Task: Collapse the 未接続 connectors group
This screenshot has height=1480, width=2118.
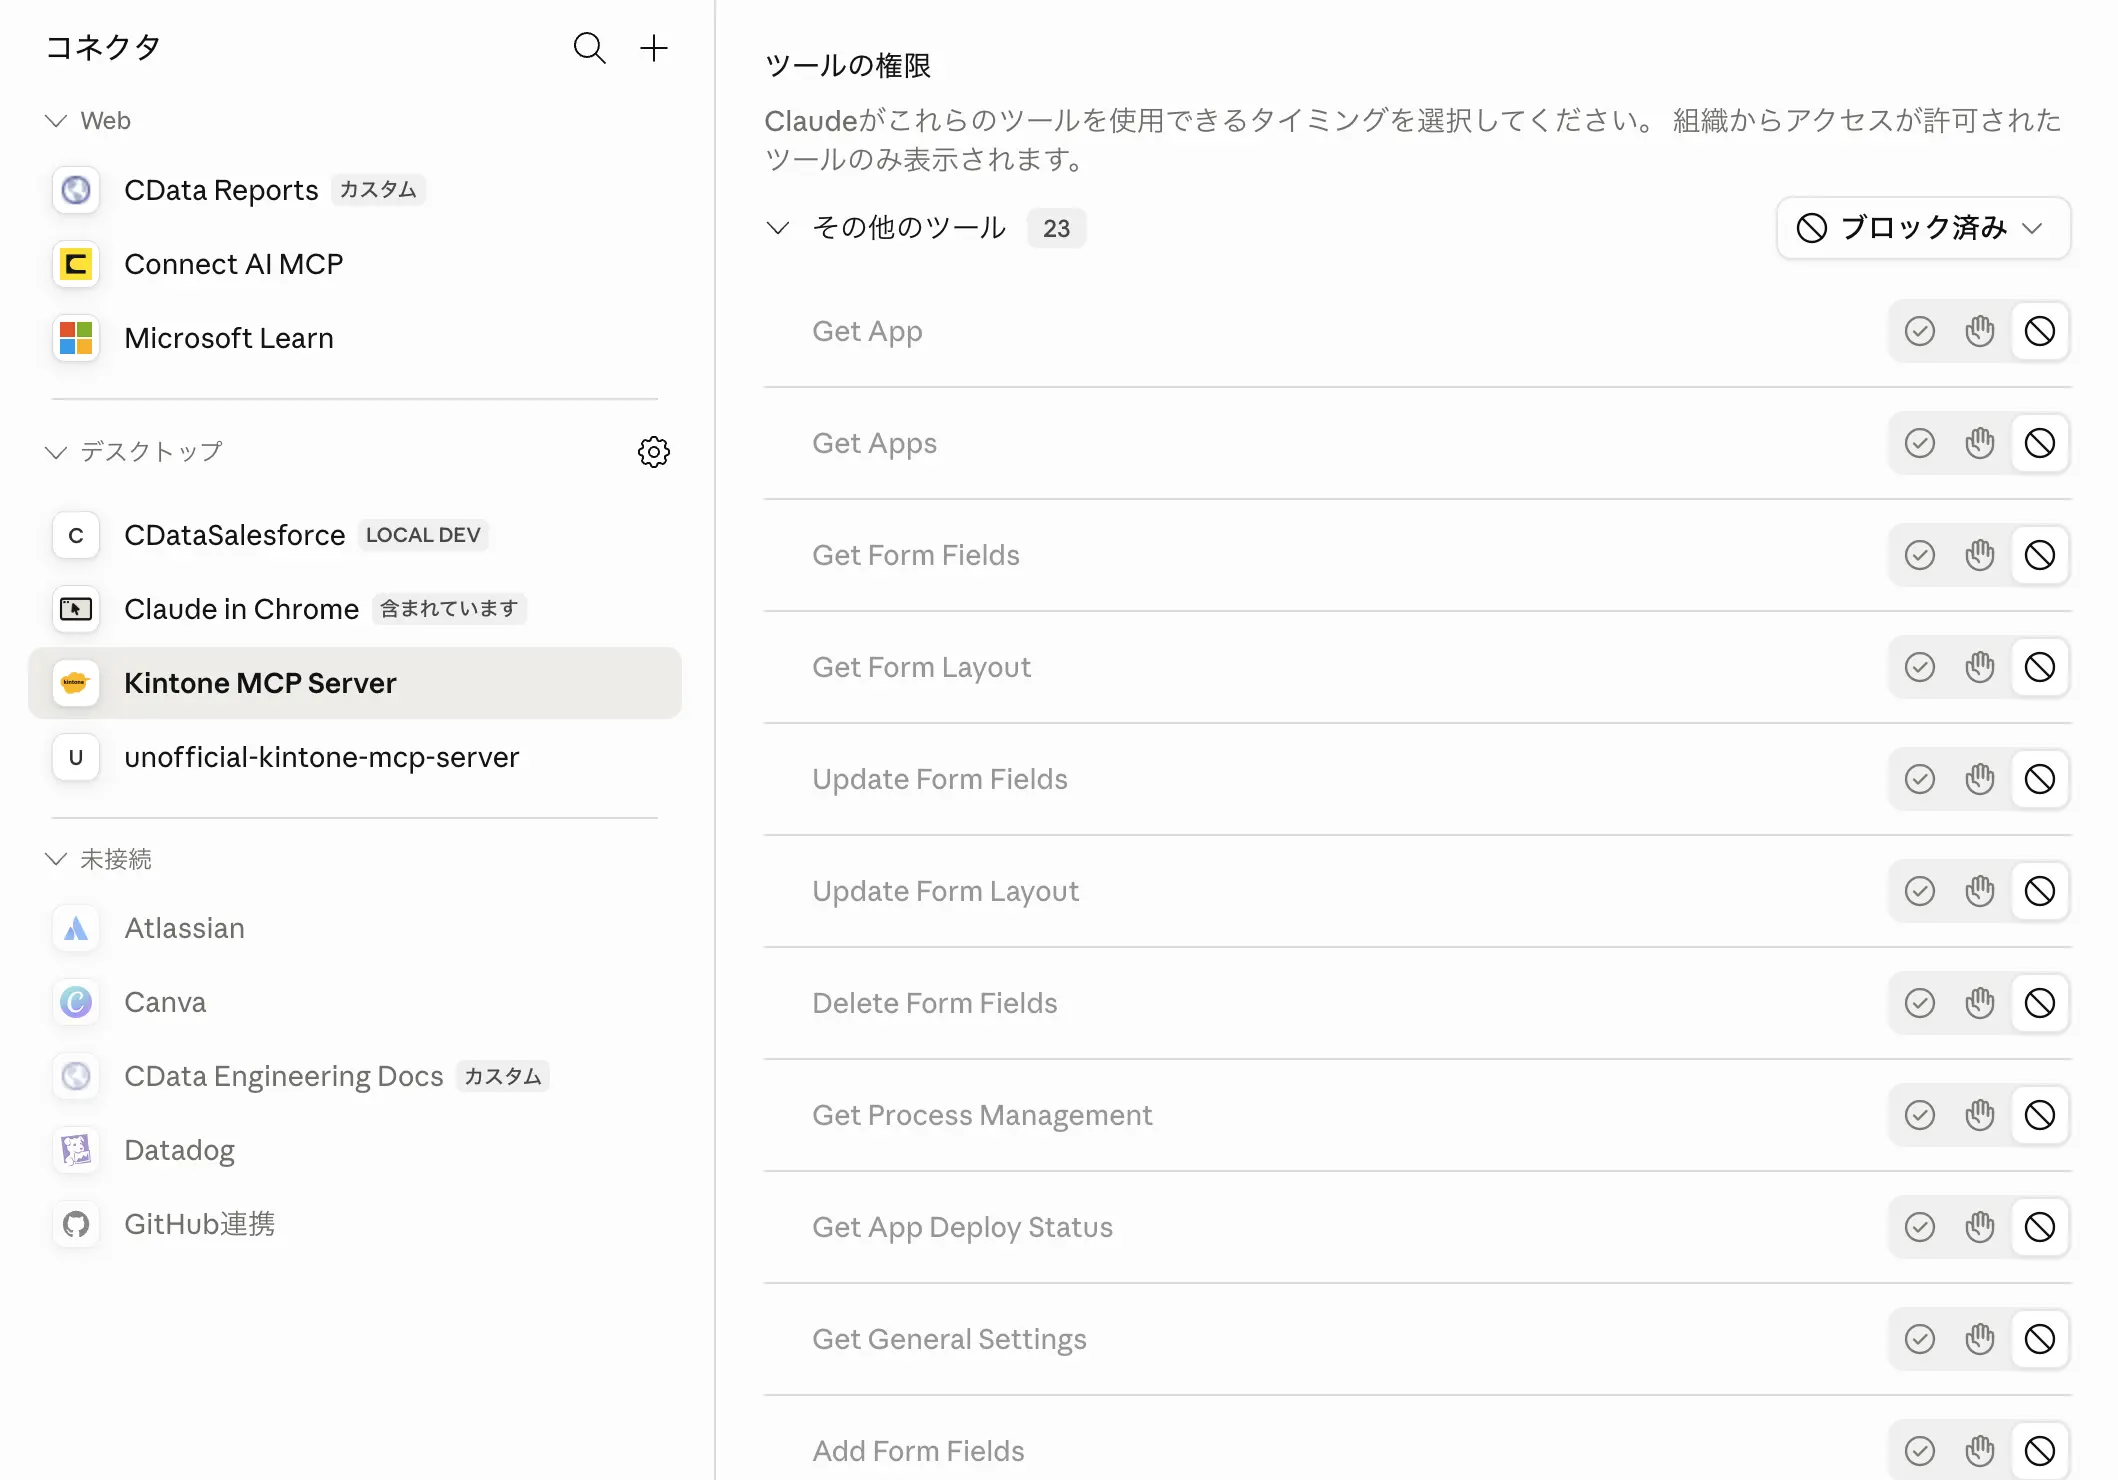Action: (56, 859)
